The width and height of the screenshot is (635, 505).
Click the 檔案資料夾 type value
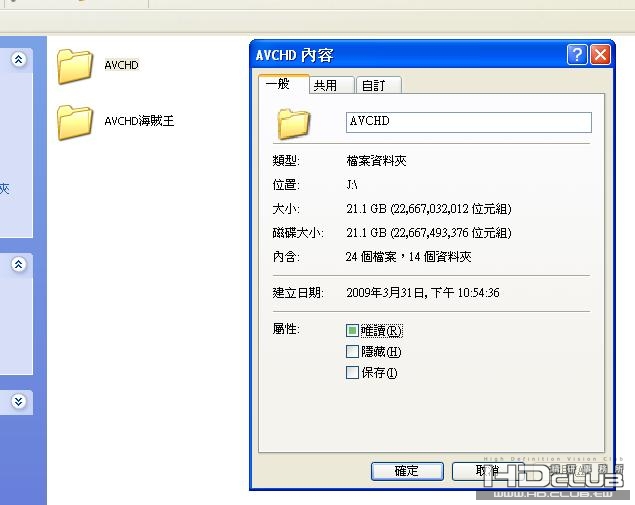(376, 161)
